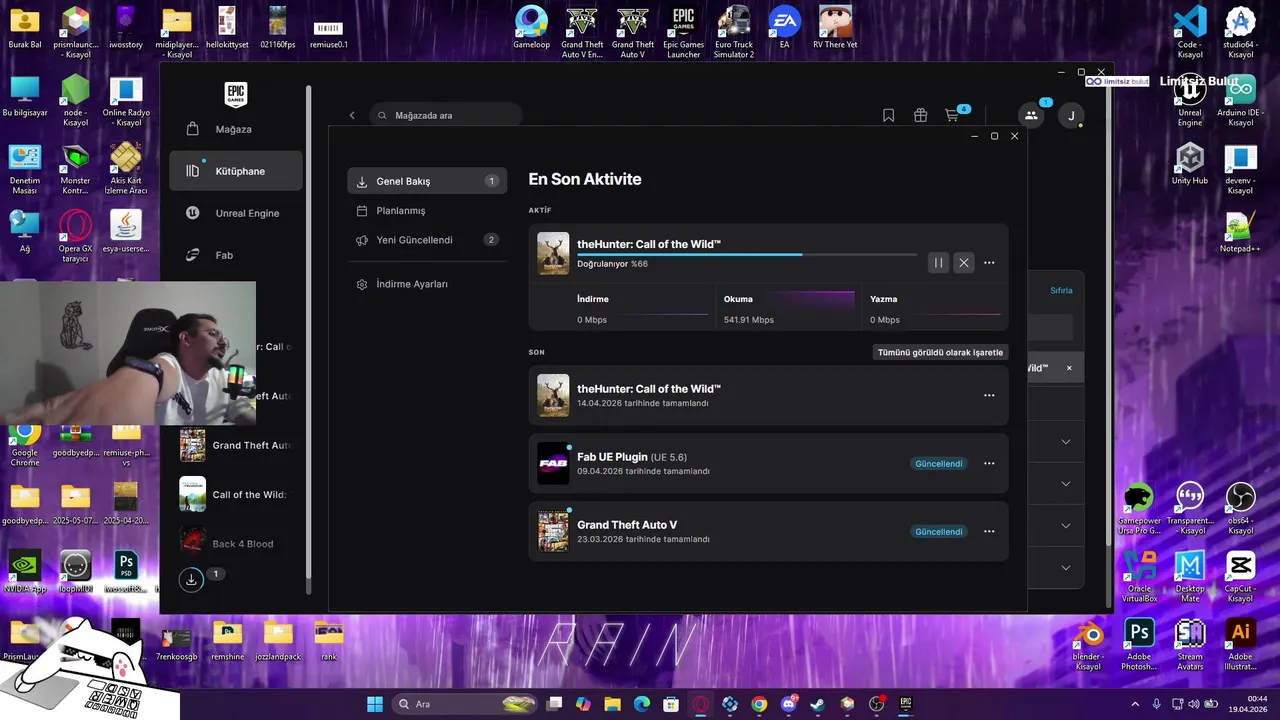Focus the Mağazada ara search field
Screen dimensions: 1280x720
[x=445, y=115]
